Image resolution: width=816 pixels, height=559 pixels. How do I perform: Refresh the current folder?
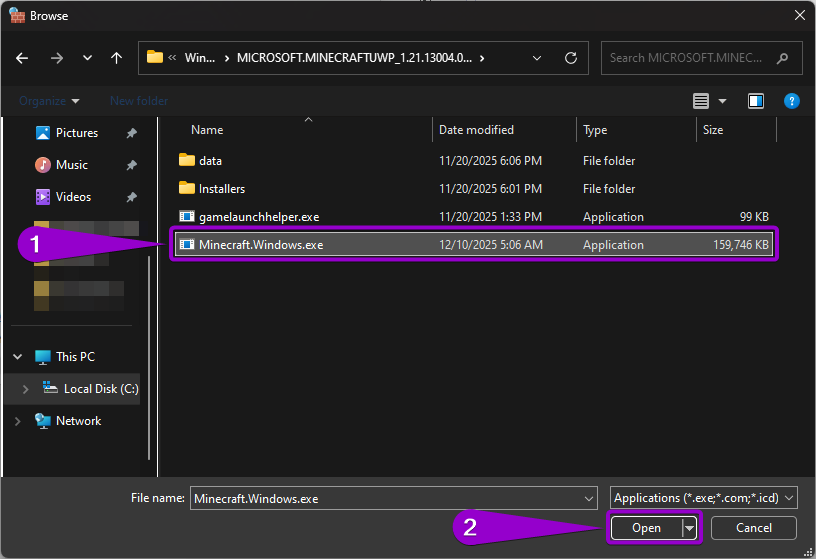coord(571,58)
